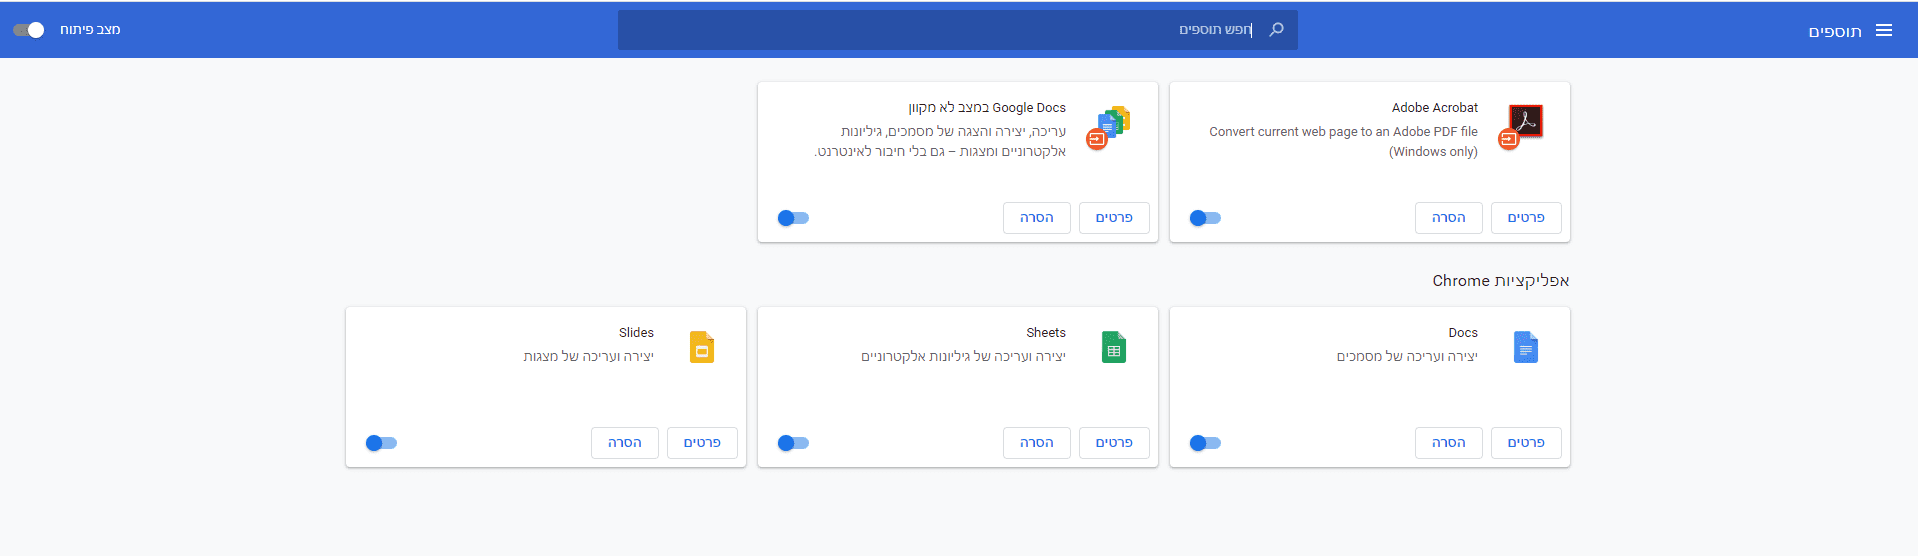
Task: Click the 'Sheets' card title
Action: (1046, 333)
